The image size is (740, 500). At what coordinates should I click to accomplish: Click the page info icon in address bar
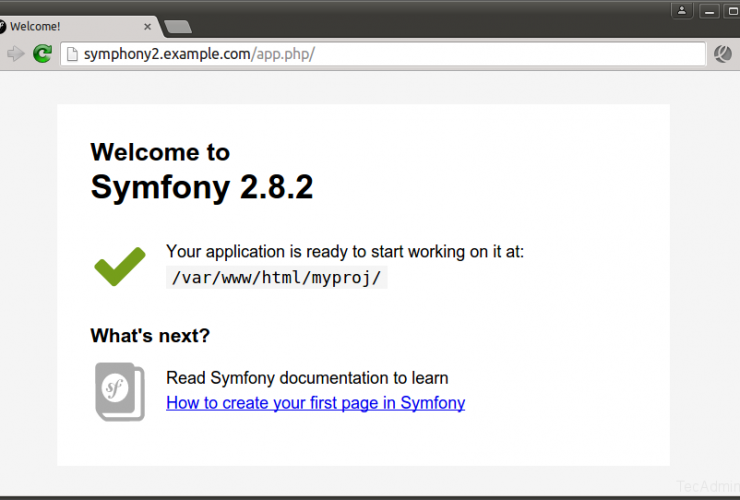click(x=72, y=54)
